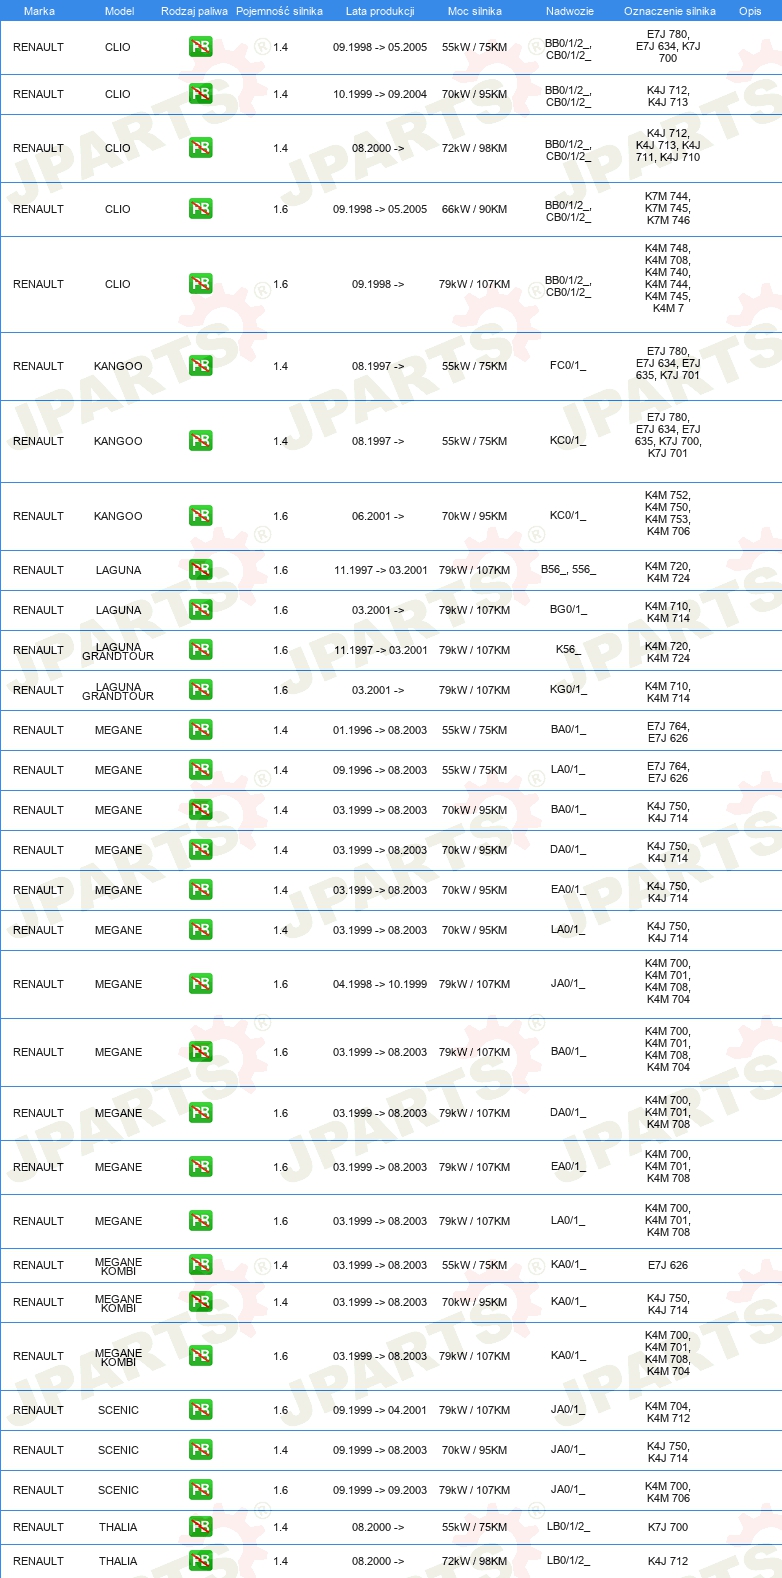This screenshot has height=1578, width=782.
Task: Click fuel icon in MEGANE KOMBI E7J 626 row
Action: pos(201,1265)
